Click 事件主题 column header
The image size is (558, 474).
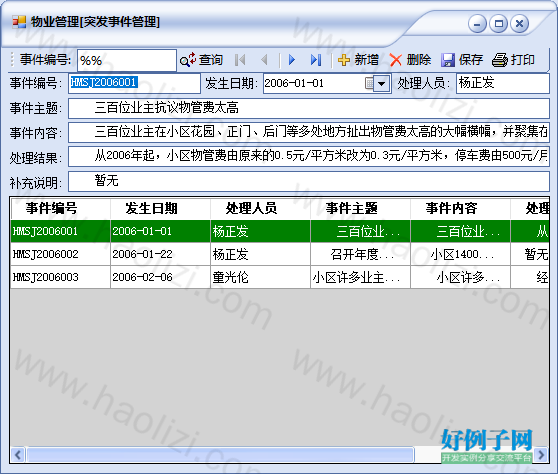coord(360,209)
